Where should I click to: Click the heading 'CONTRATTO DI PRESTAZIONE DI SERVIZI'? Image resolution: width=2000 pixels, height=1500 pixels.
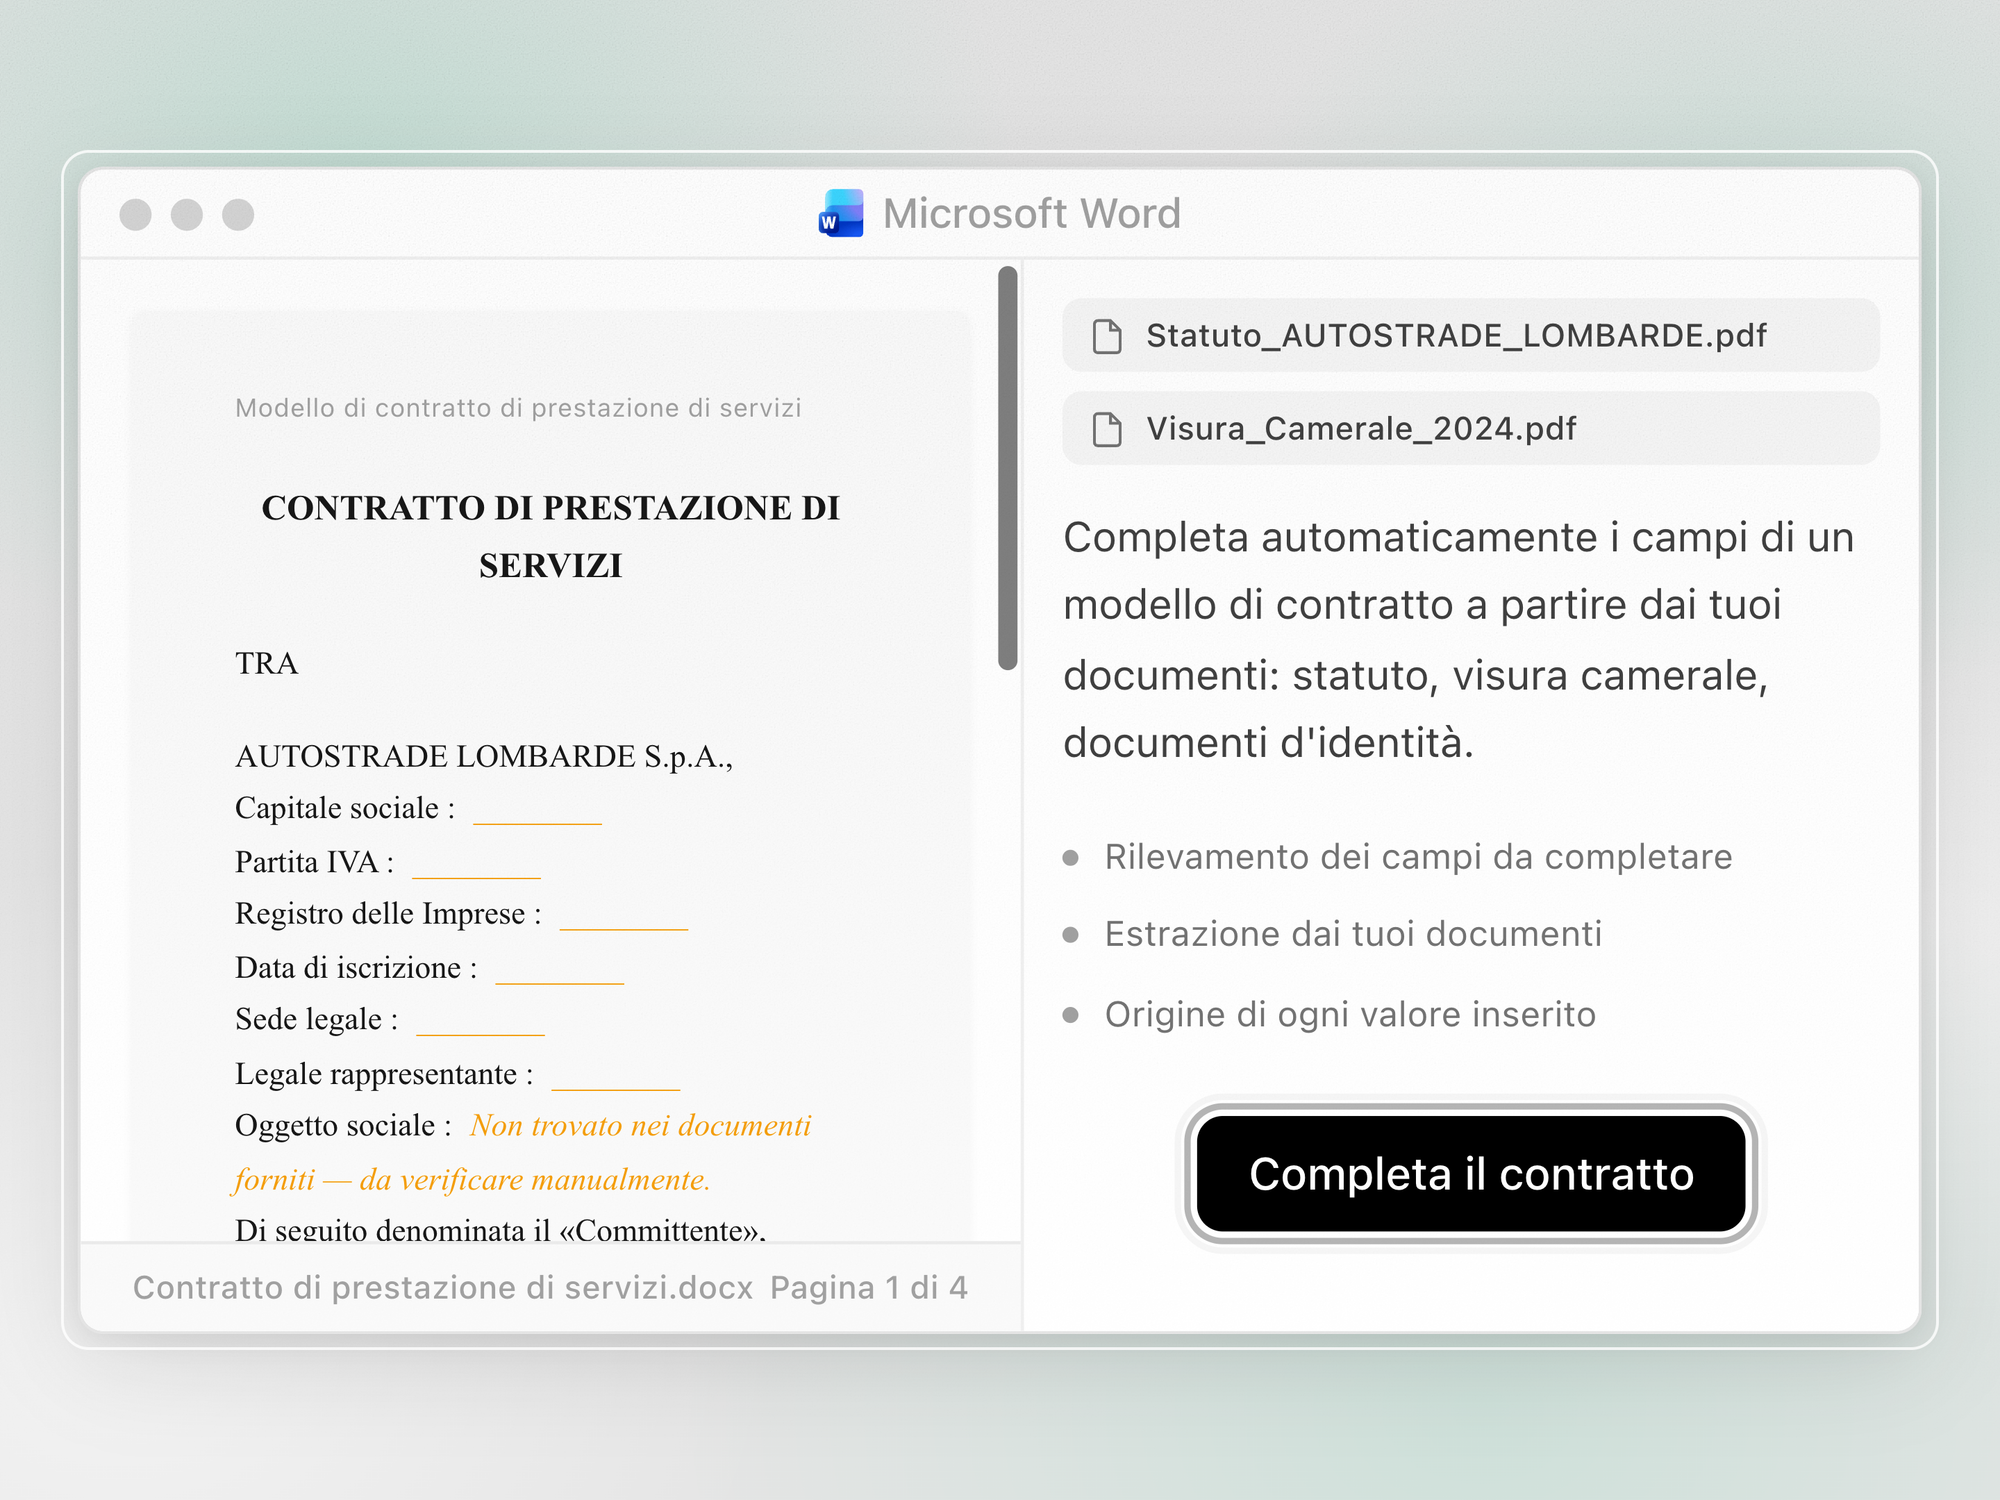pyautogui.click(x=551, y=537)
